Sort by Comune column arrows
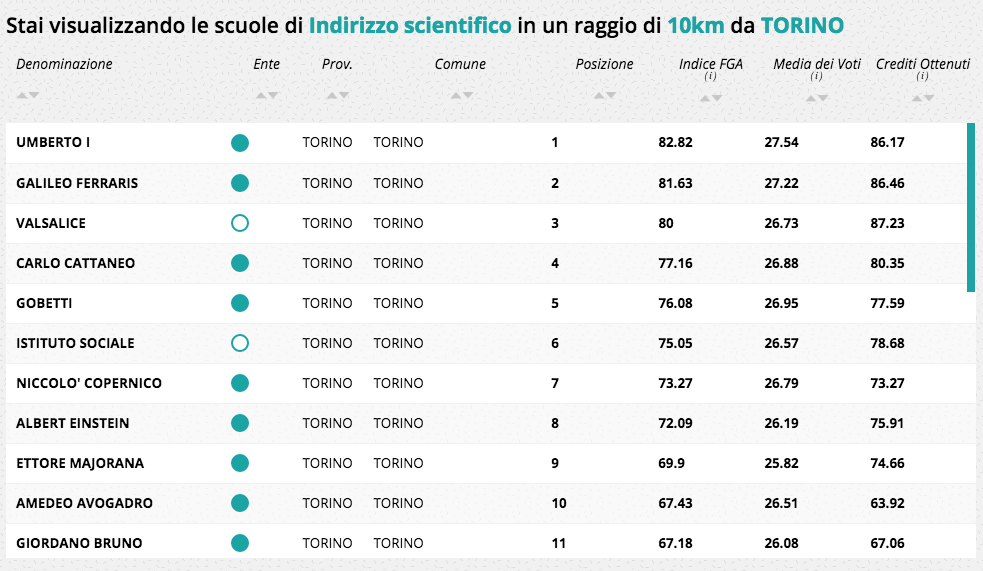983x571 pixels. click(461, 96)
